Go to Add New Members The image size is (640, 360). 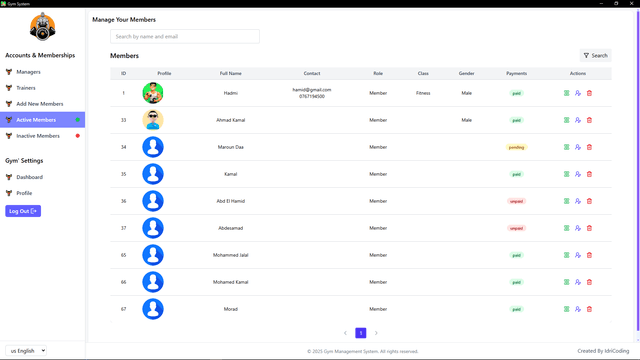pyautogui.click(x=42, y=104)
